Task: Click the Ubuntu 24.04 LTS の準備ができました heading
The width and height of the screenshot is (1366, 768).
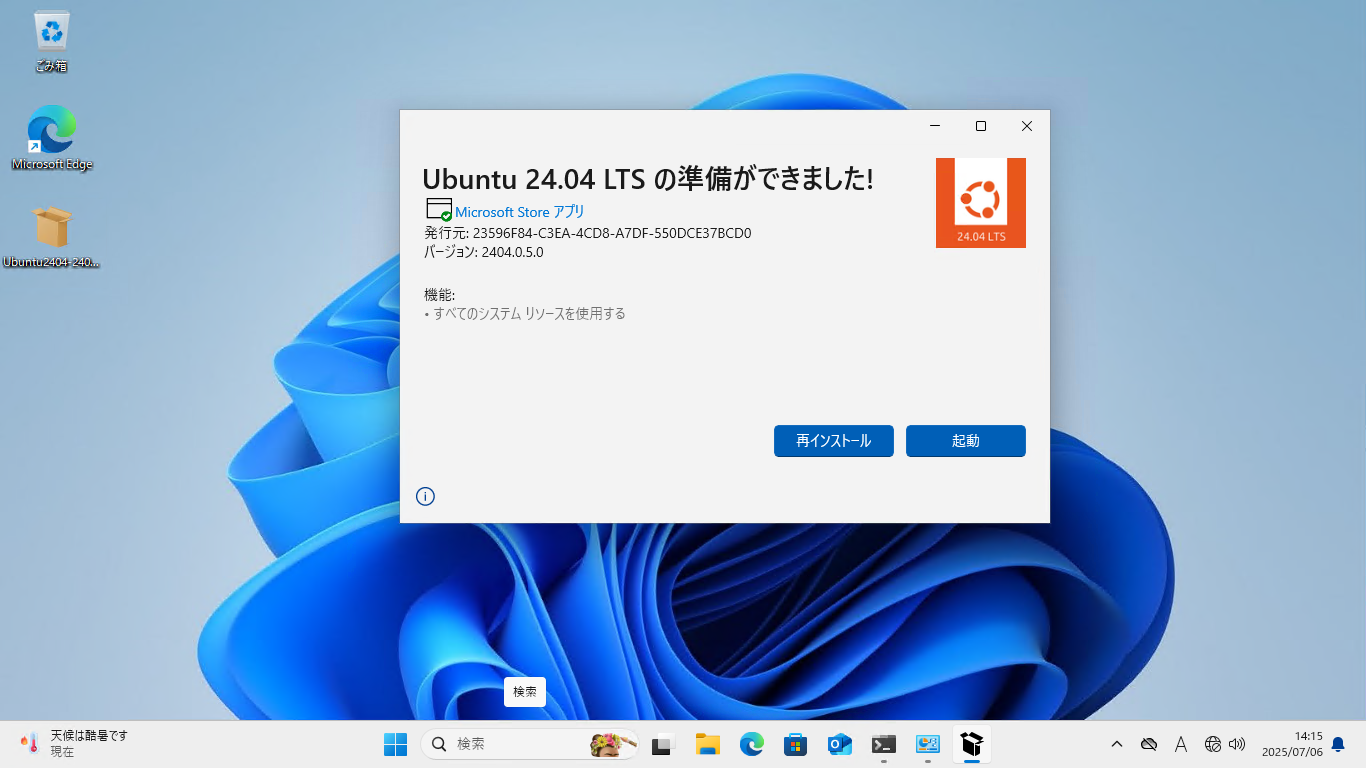Action: (x=648, y=178)
